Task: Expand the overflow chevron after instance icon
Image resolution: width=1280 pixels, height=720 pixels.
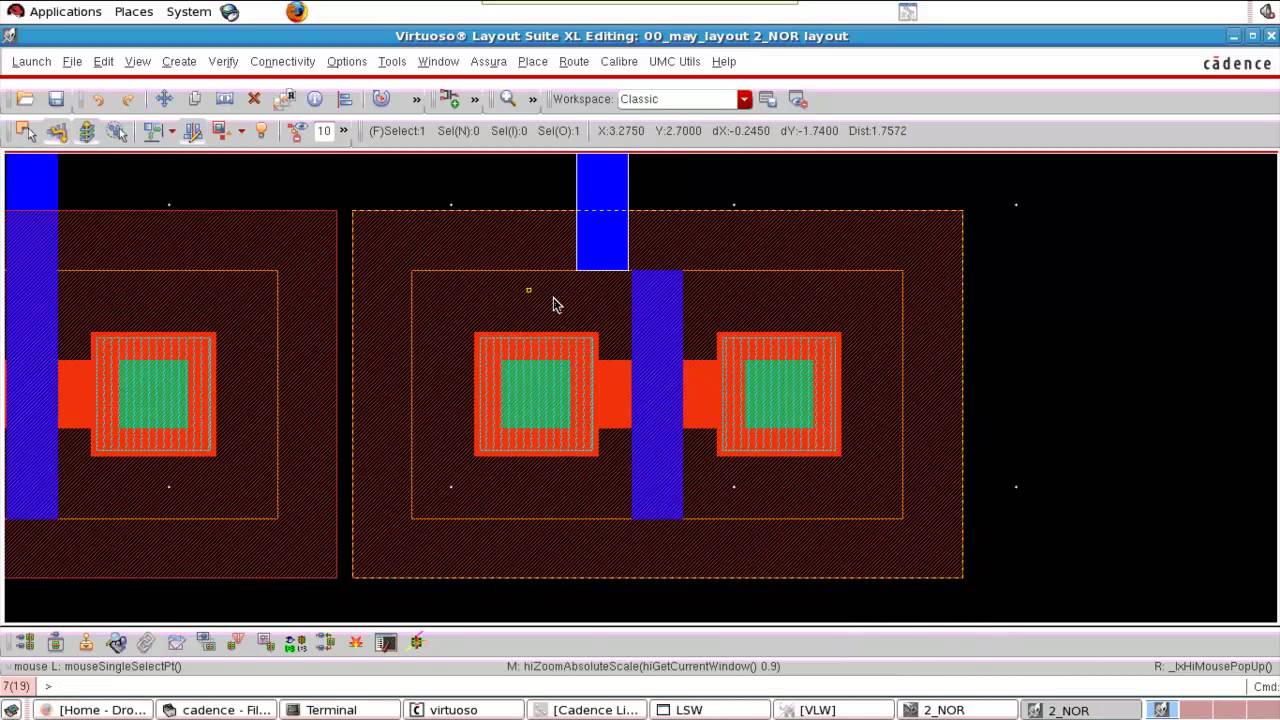Action: pos(475,99)
